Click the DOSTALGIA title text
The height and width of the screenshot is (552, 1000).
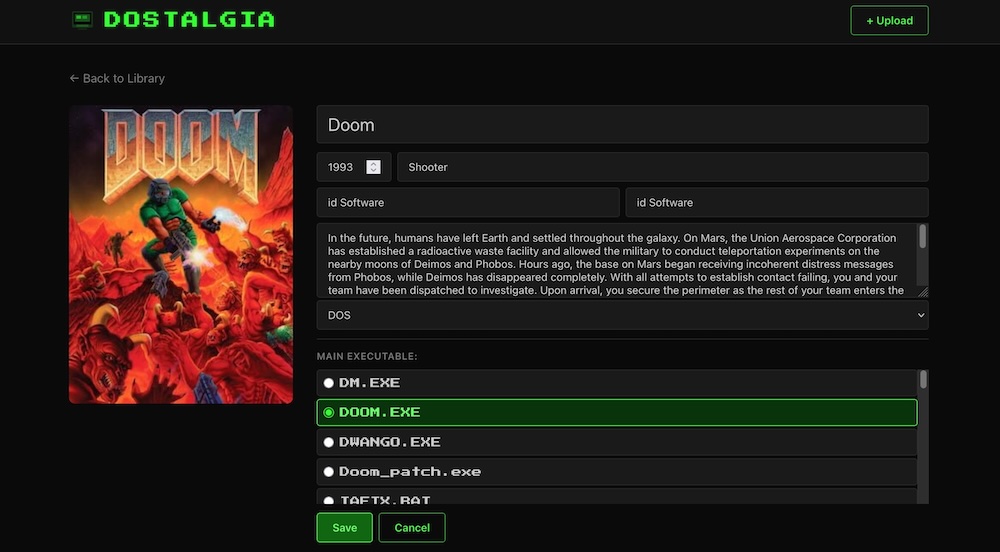click(189, 20)
